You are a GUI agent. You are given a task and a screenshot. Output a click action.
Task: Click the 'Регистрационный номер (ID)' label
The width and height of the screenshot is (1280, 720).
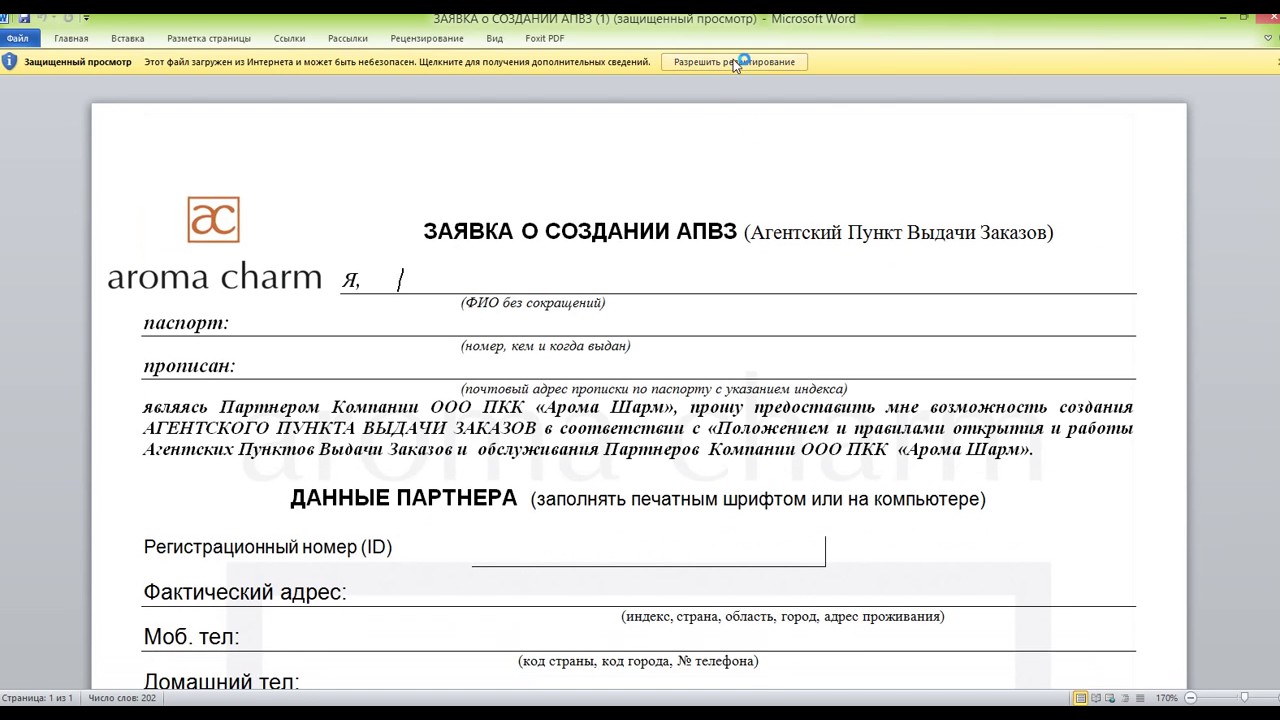click(x=268, y=547)
